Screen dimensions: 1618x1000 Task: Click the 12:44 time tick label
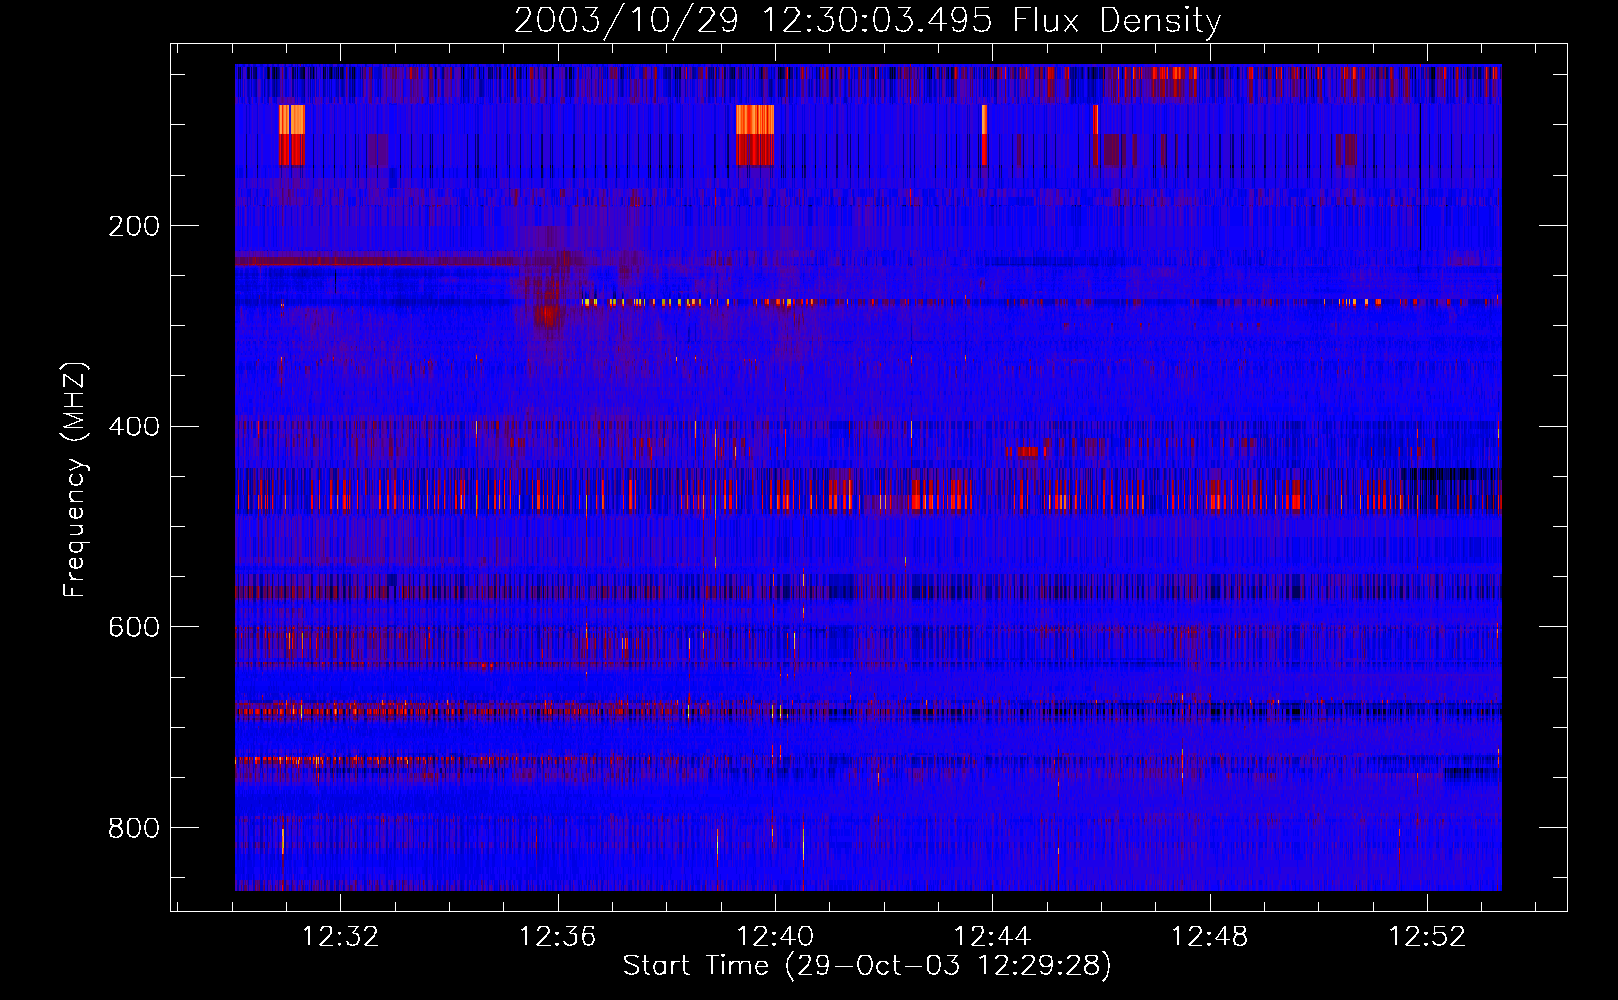992,936
